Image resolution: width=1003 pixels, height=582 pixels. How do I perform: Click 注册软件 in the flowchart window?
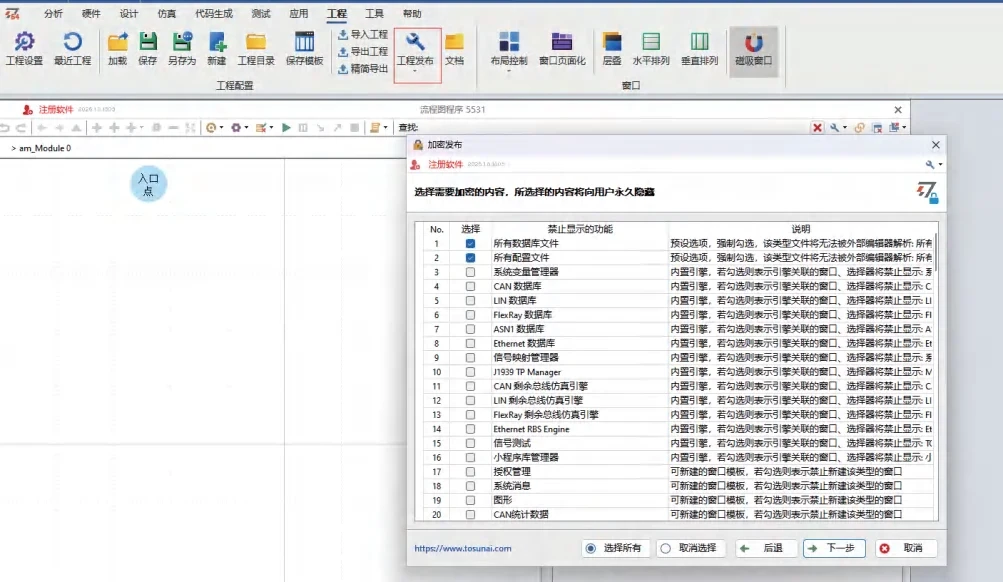click(x=56, y=110)
